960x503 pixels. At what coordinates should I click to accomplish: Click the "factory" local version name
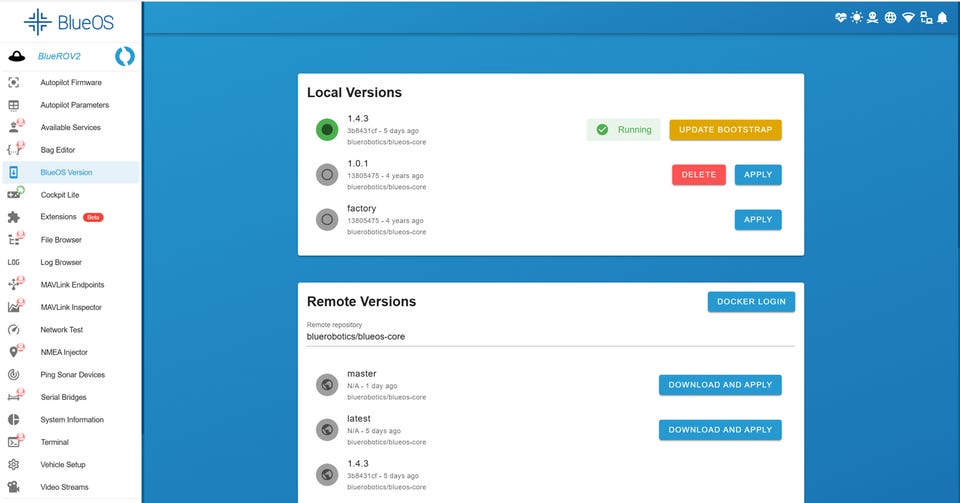pos(361,208)
